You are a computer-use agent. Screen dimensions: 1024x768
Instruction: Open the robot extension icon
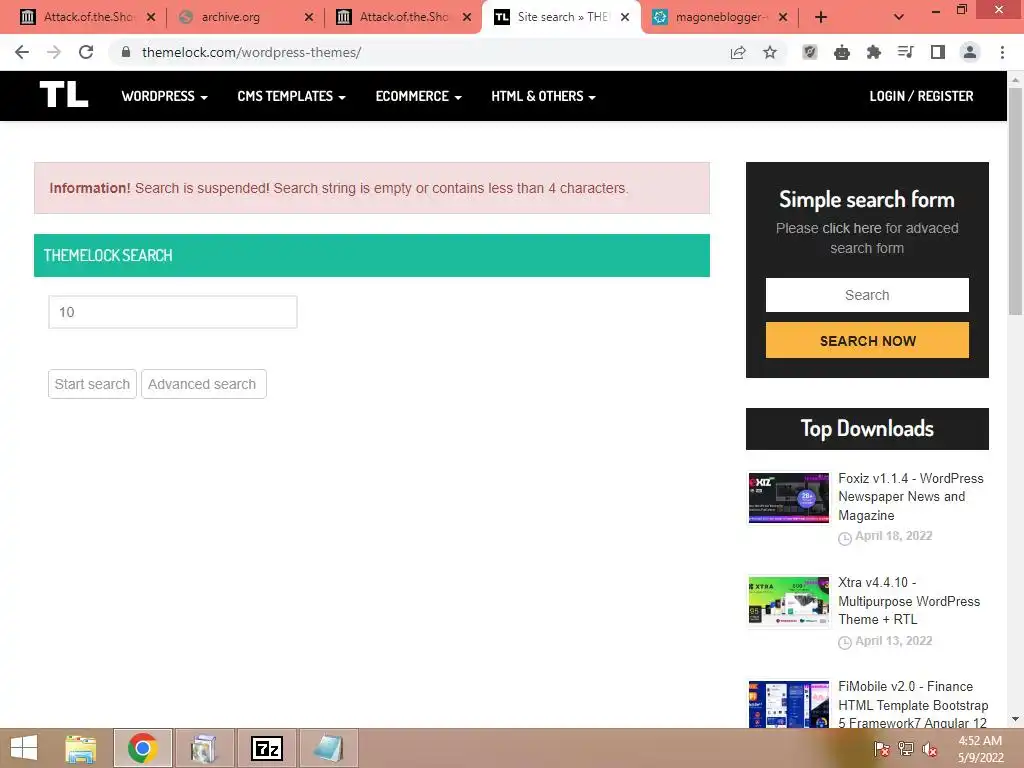click(842, 52)
